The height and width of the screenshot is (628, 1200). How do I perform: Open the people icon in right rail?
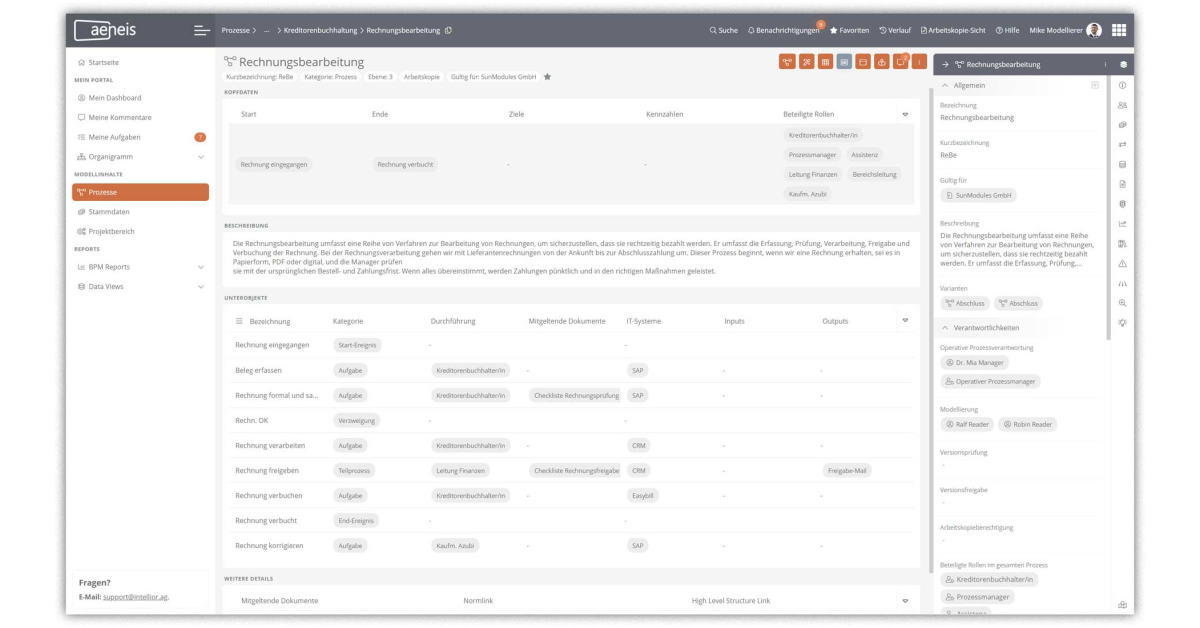click(1122, 105)
